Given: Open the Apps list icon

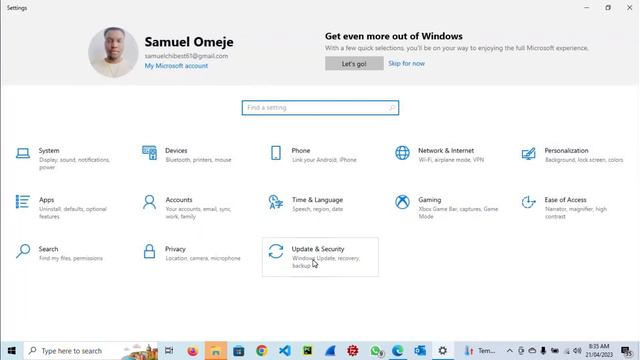Looking at the screenshot, I should [x=23, y=202].
